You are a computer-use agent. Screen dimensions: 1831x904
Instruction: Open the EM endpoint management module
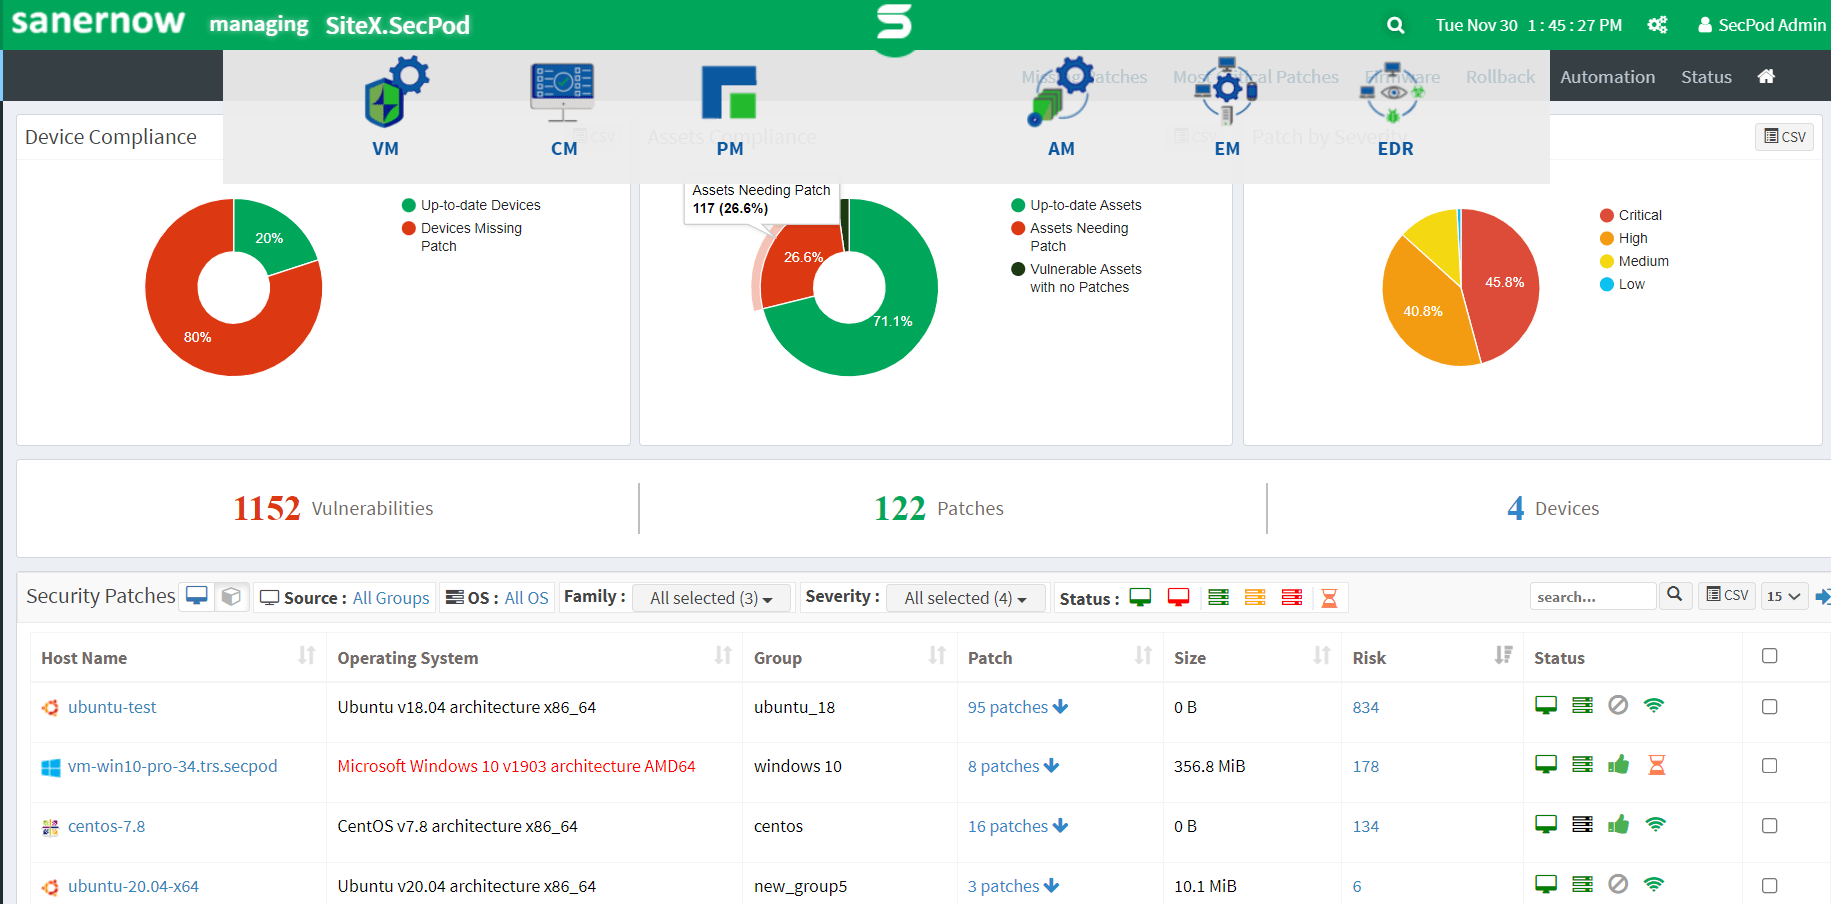click(x=1227, y=105)
